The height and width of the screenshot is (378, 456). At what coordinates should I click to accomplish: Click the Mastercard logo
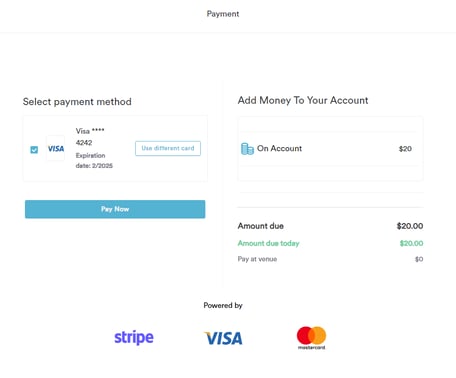point(311,338)
